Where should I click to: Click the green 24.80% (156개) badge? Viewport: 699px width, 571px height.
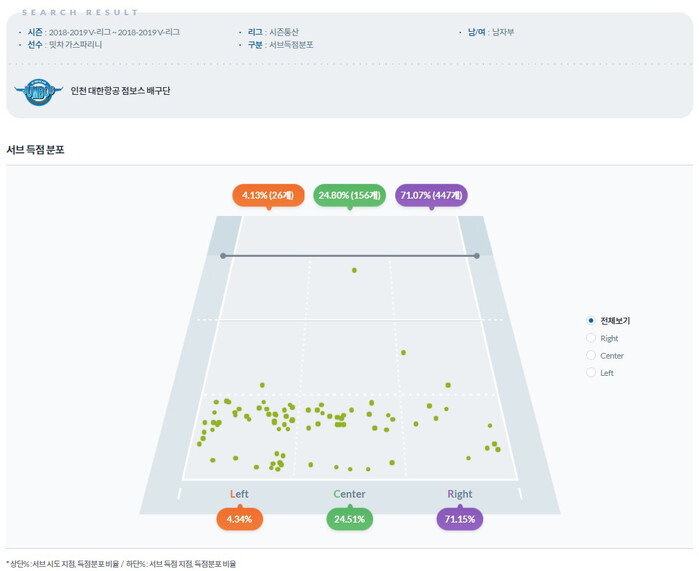coord(350,195)
